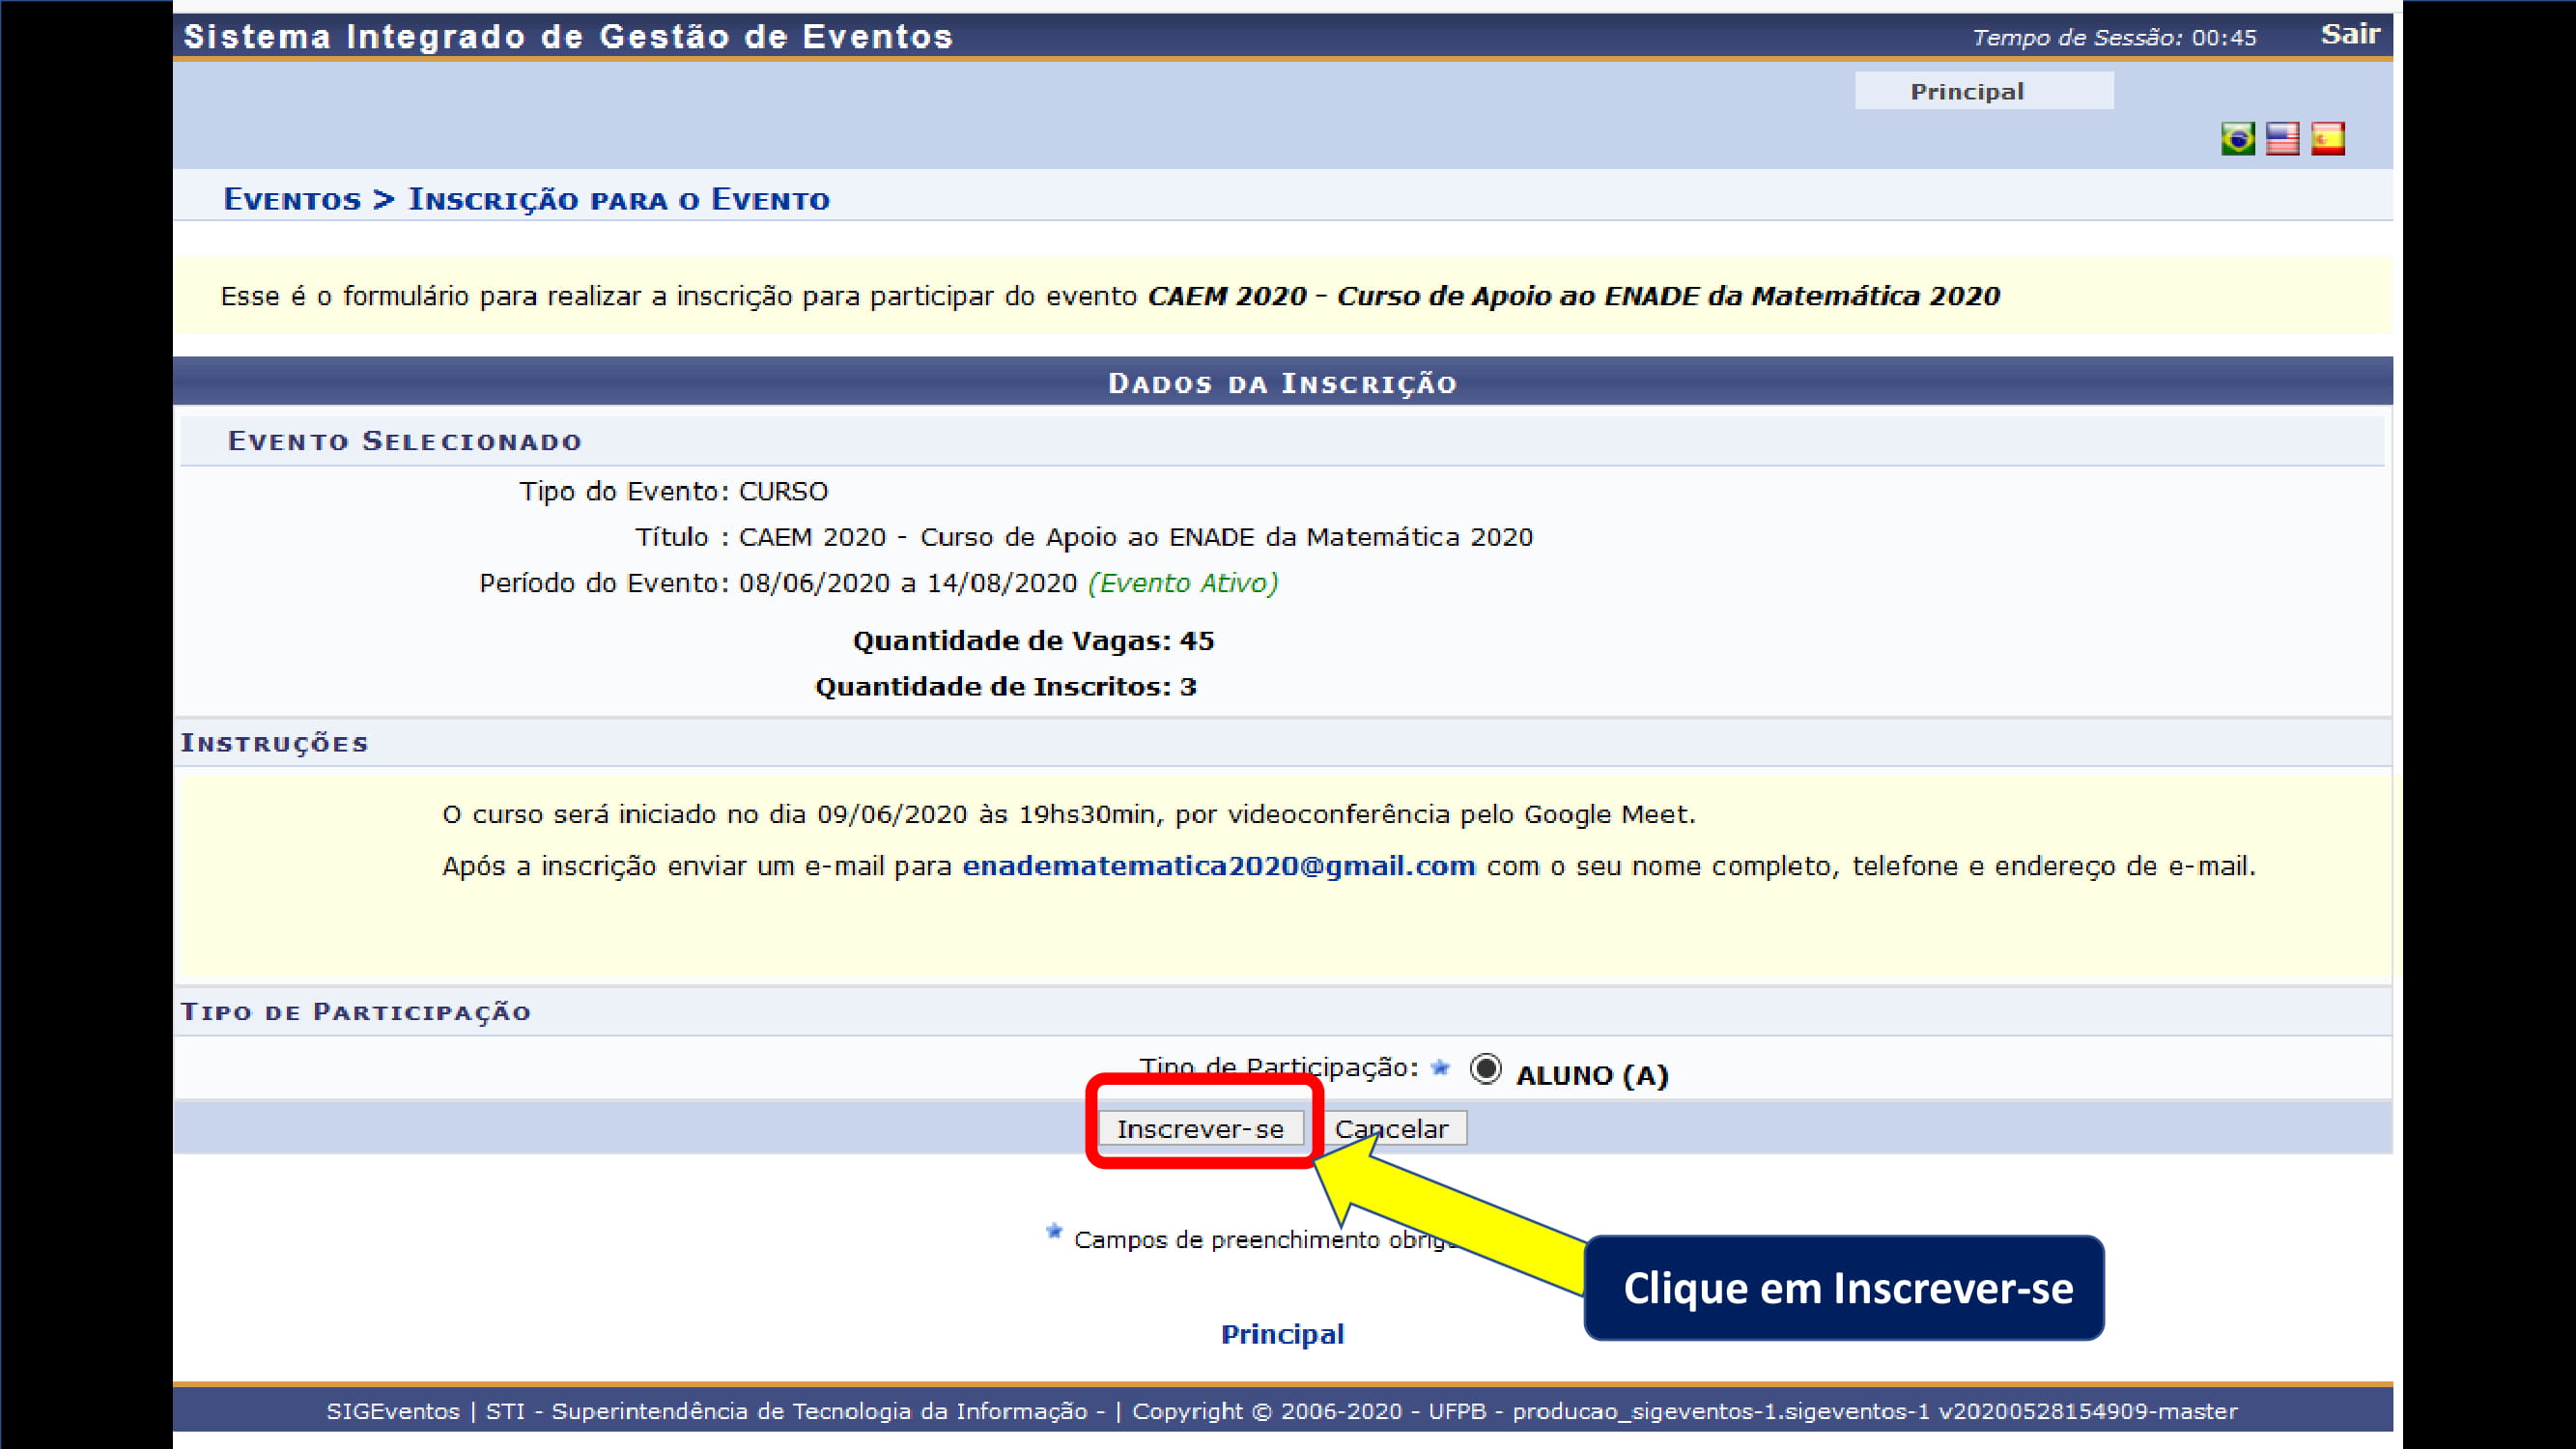Open the Principal menu at the top
2576x1449 pixels.
1967,90
